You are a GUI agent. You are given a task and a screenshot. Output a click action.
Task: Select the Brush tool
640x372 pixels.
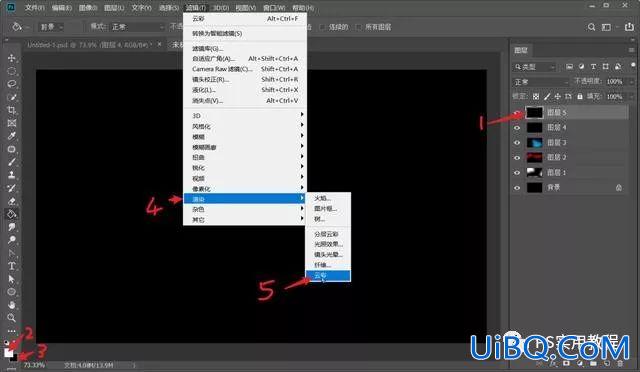[x=11, y=162]
